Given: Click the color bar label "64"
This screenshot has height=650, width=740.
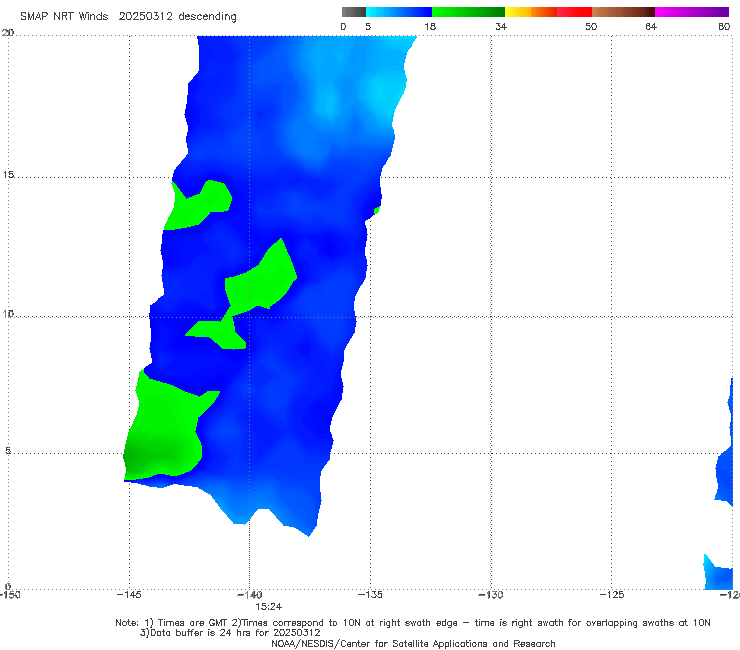Looking at the screenshot, I should pyautogui.click(x=651, y=26).
